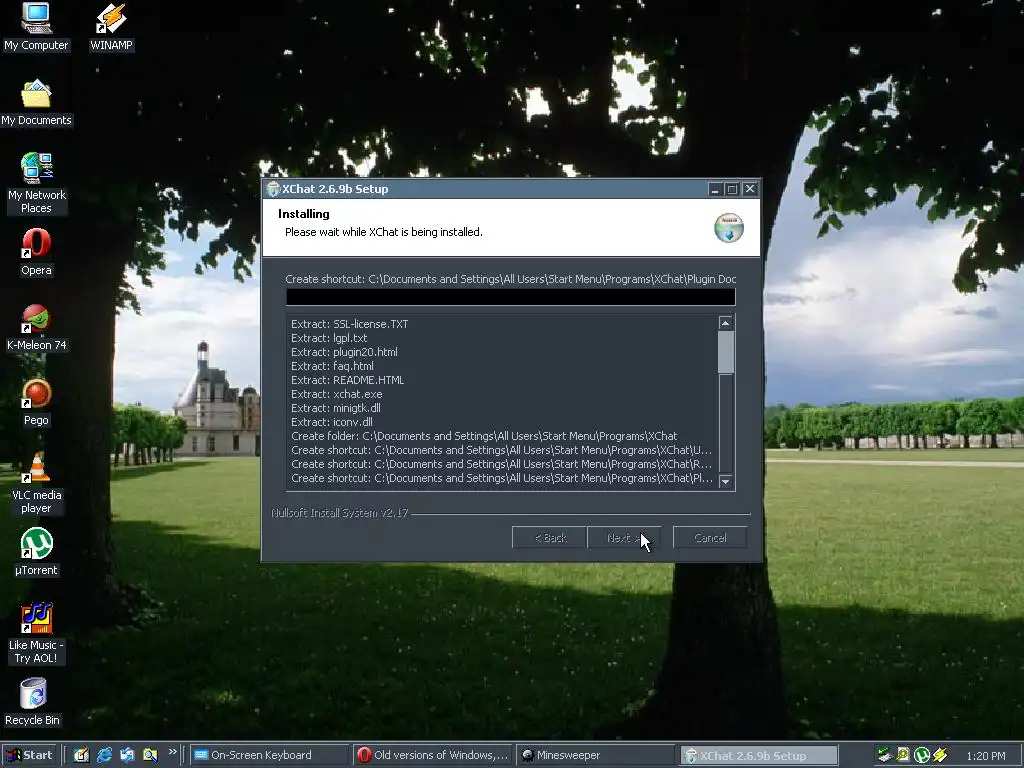Click the installation progress bar
This screenshot has width=1024, height=768.
click(x=511, y=297)
